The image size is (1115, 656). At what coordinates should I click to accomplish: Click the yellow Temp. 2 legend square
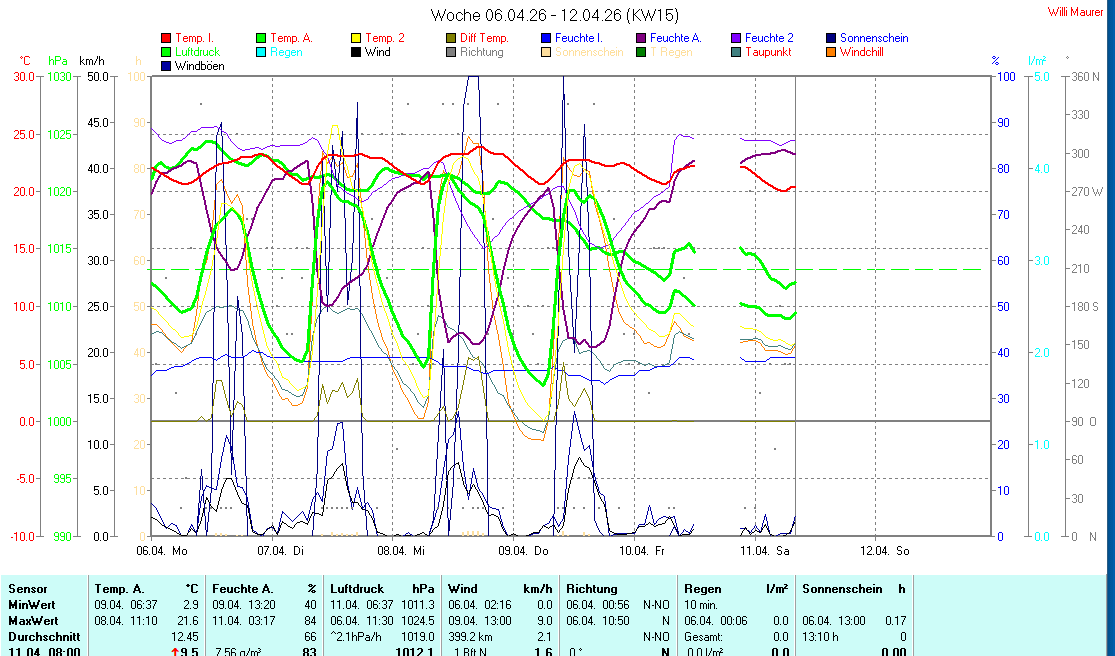(x=356, y=38)
